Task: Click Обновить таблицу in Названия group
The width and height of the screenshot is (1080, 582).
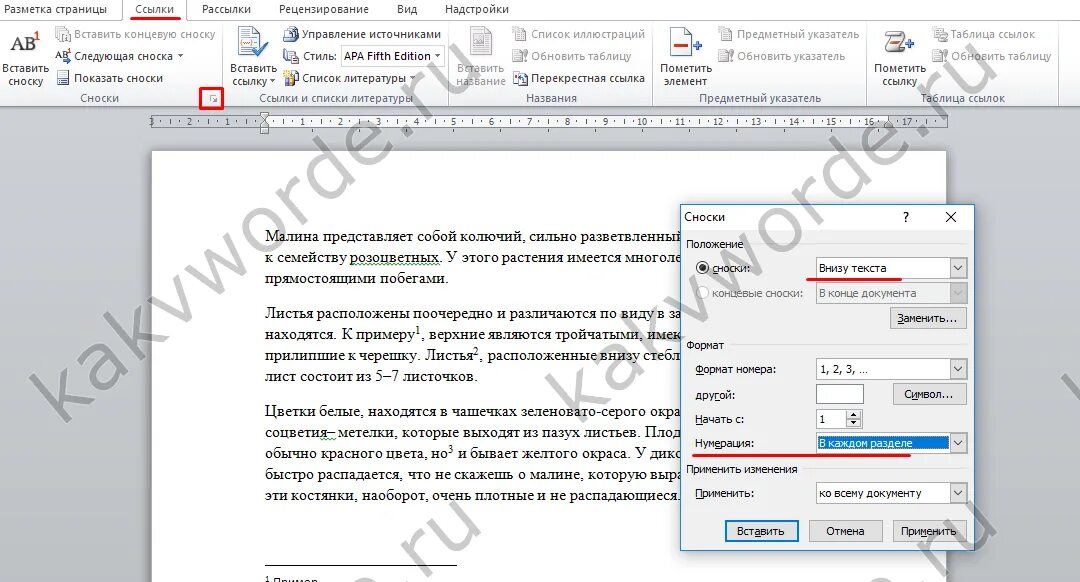Action: 572,56
